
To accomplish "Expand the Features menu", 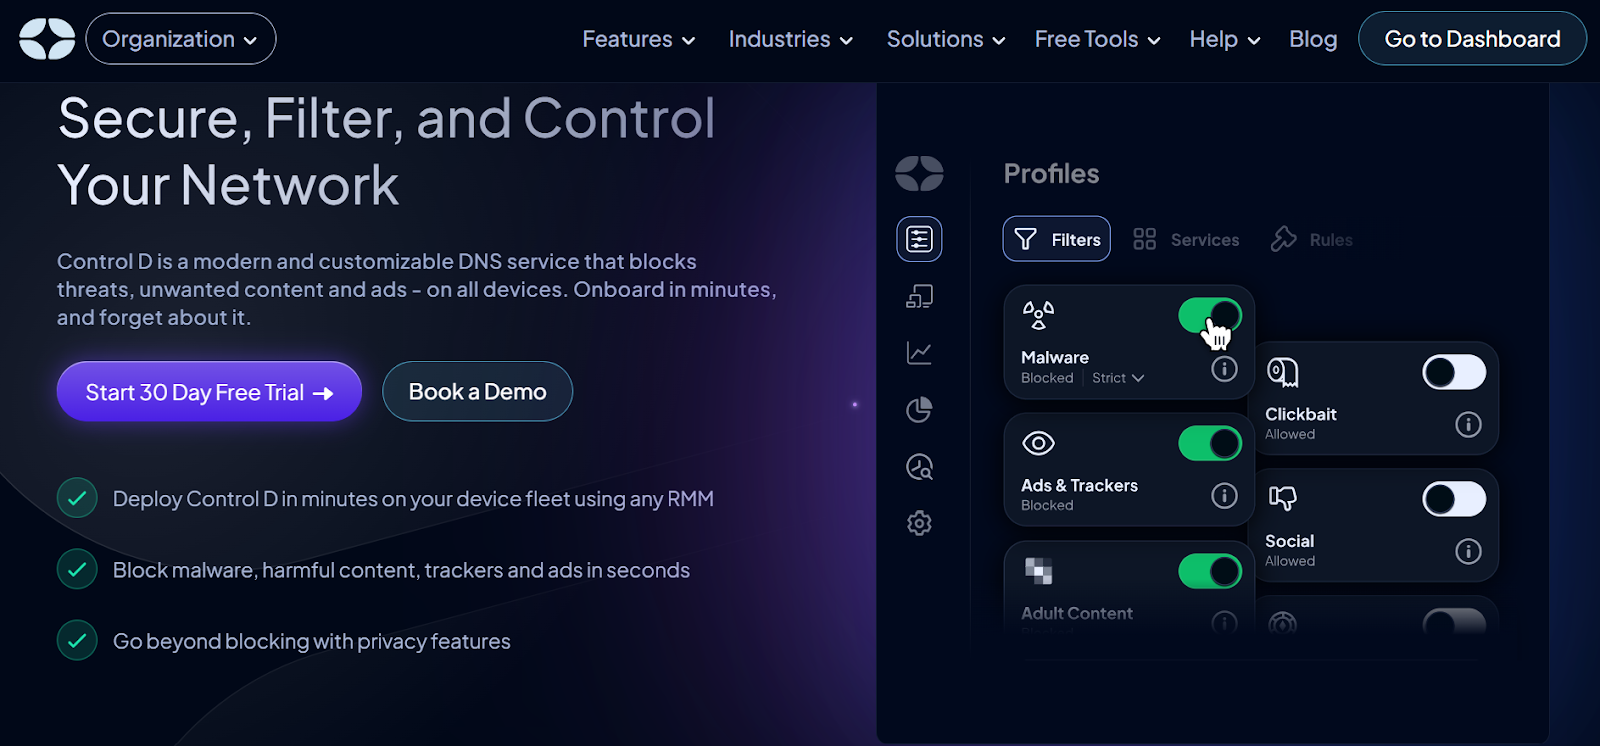I will pos(638,39).
